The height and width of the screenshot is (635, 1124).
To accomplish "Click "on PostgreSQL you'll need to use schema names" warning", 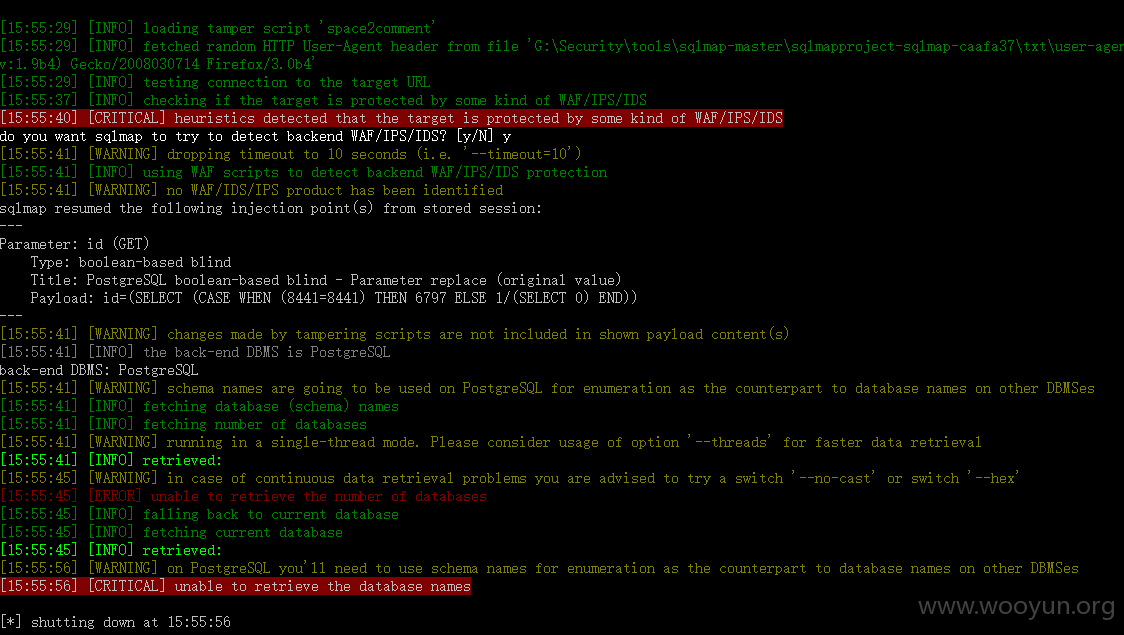I will pyautogui.click(x=539, y=568).
